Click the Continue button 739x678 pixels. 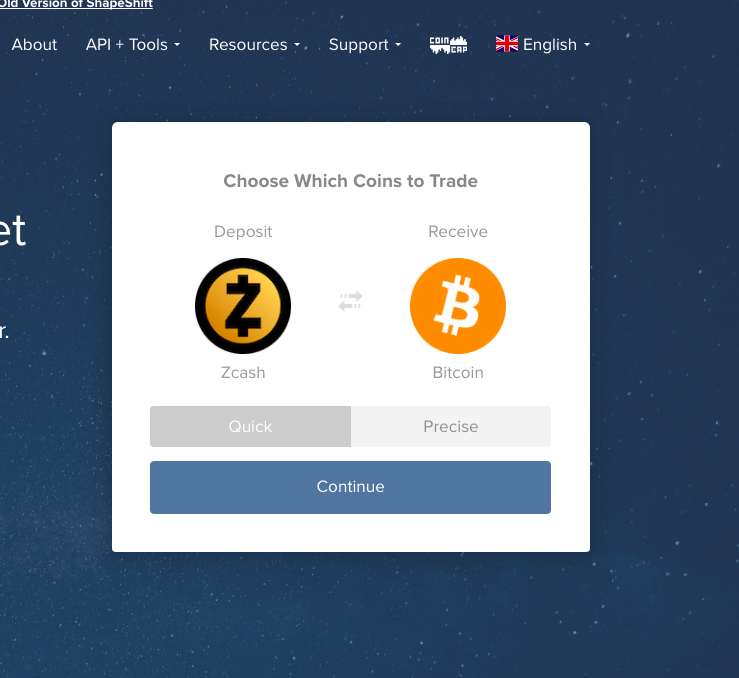coord(350,487)
